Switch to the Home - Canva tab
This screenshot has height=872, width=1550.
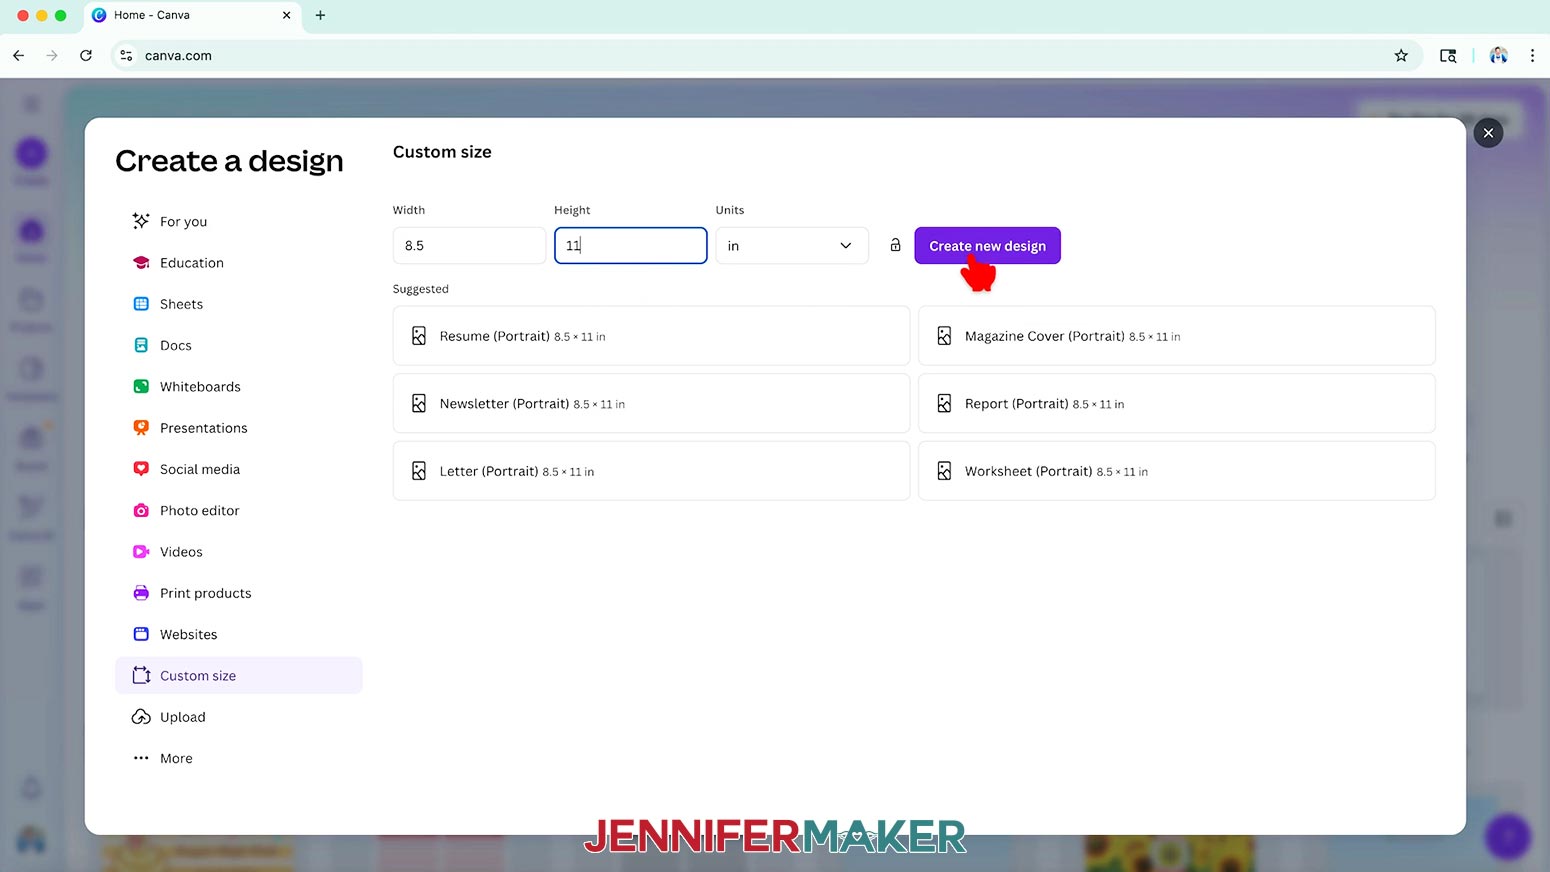tap(192, 15)
